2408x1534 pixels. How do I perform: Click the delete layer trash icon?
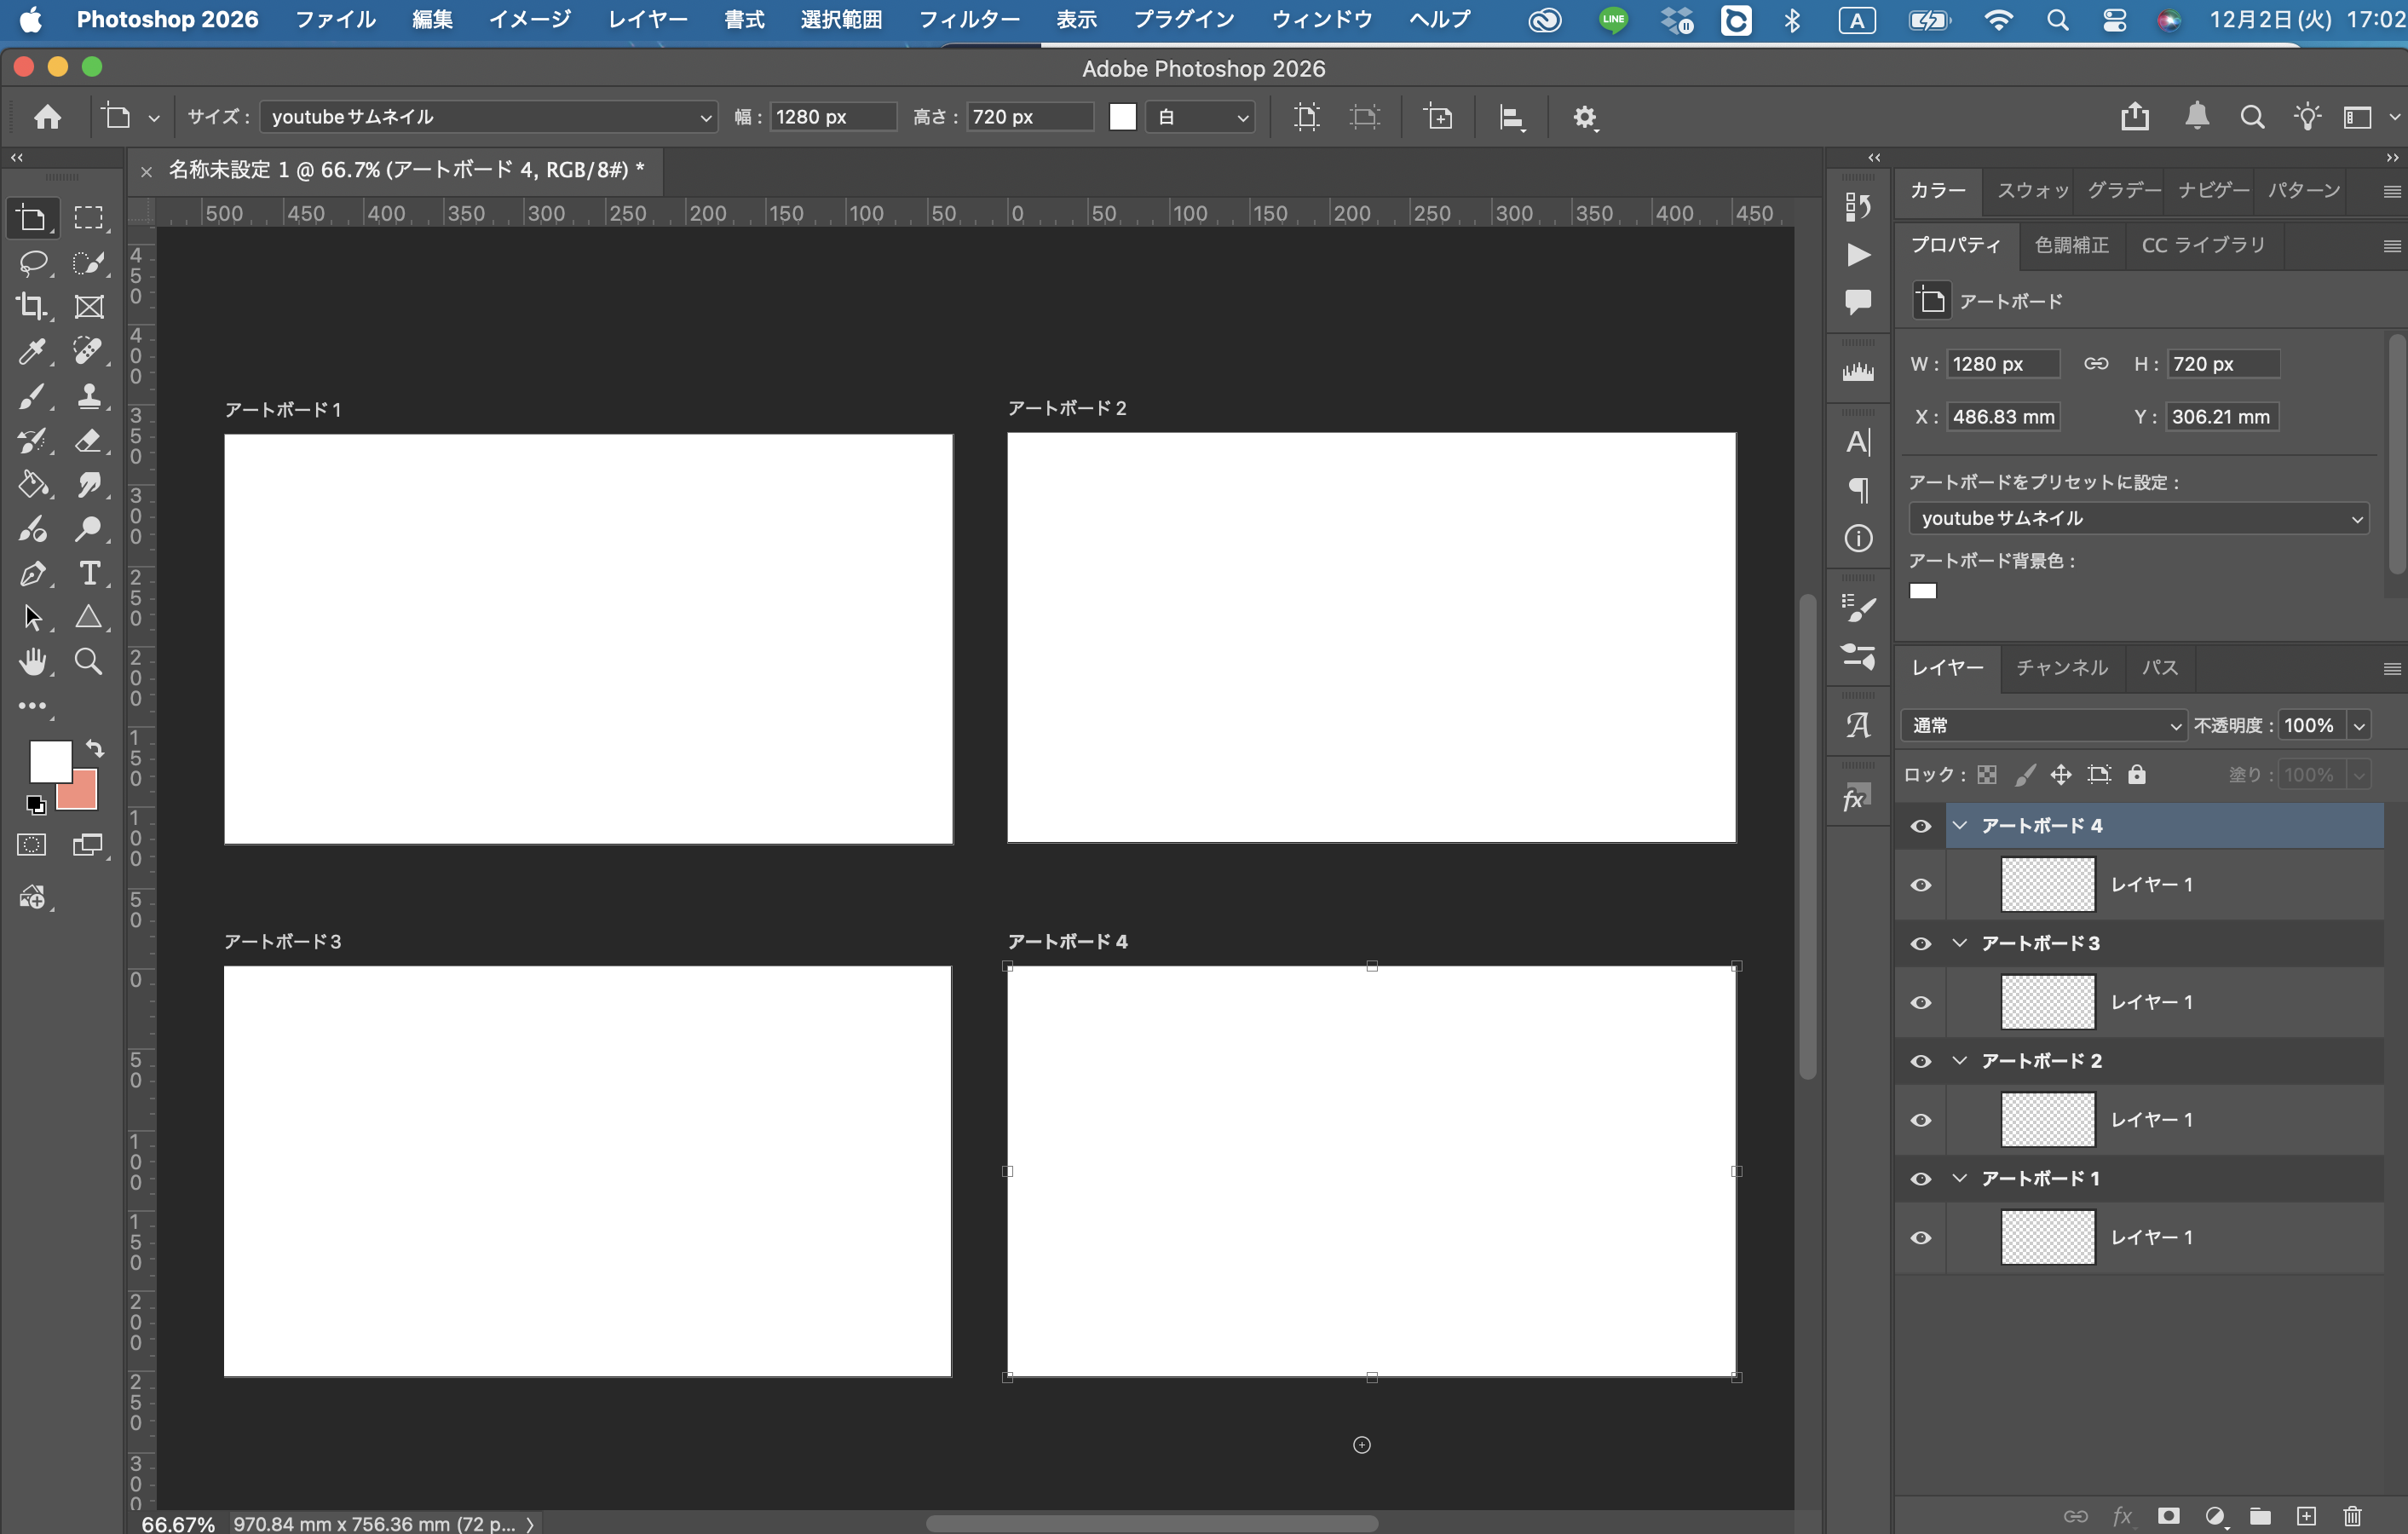pyautogui.click(x=2352, y=1516)
